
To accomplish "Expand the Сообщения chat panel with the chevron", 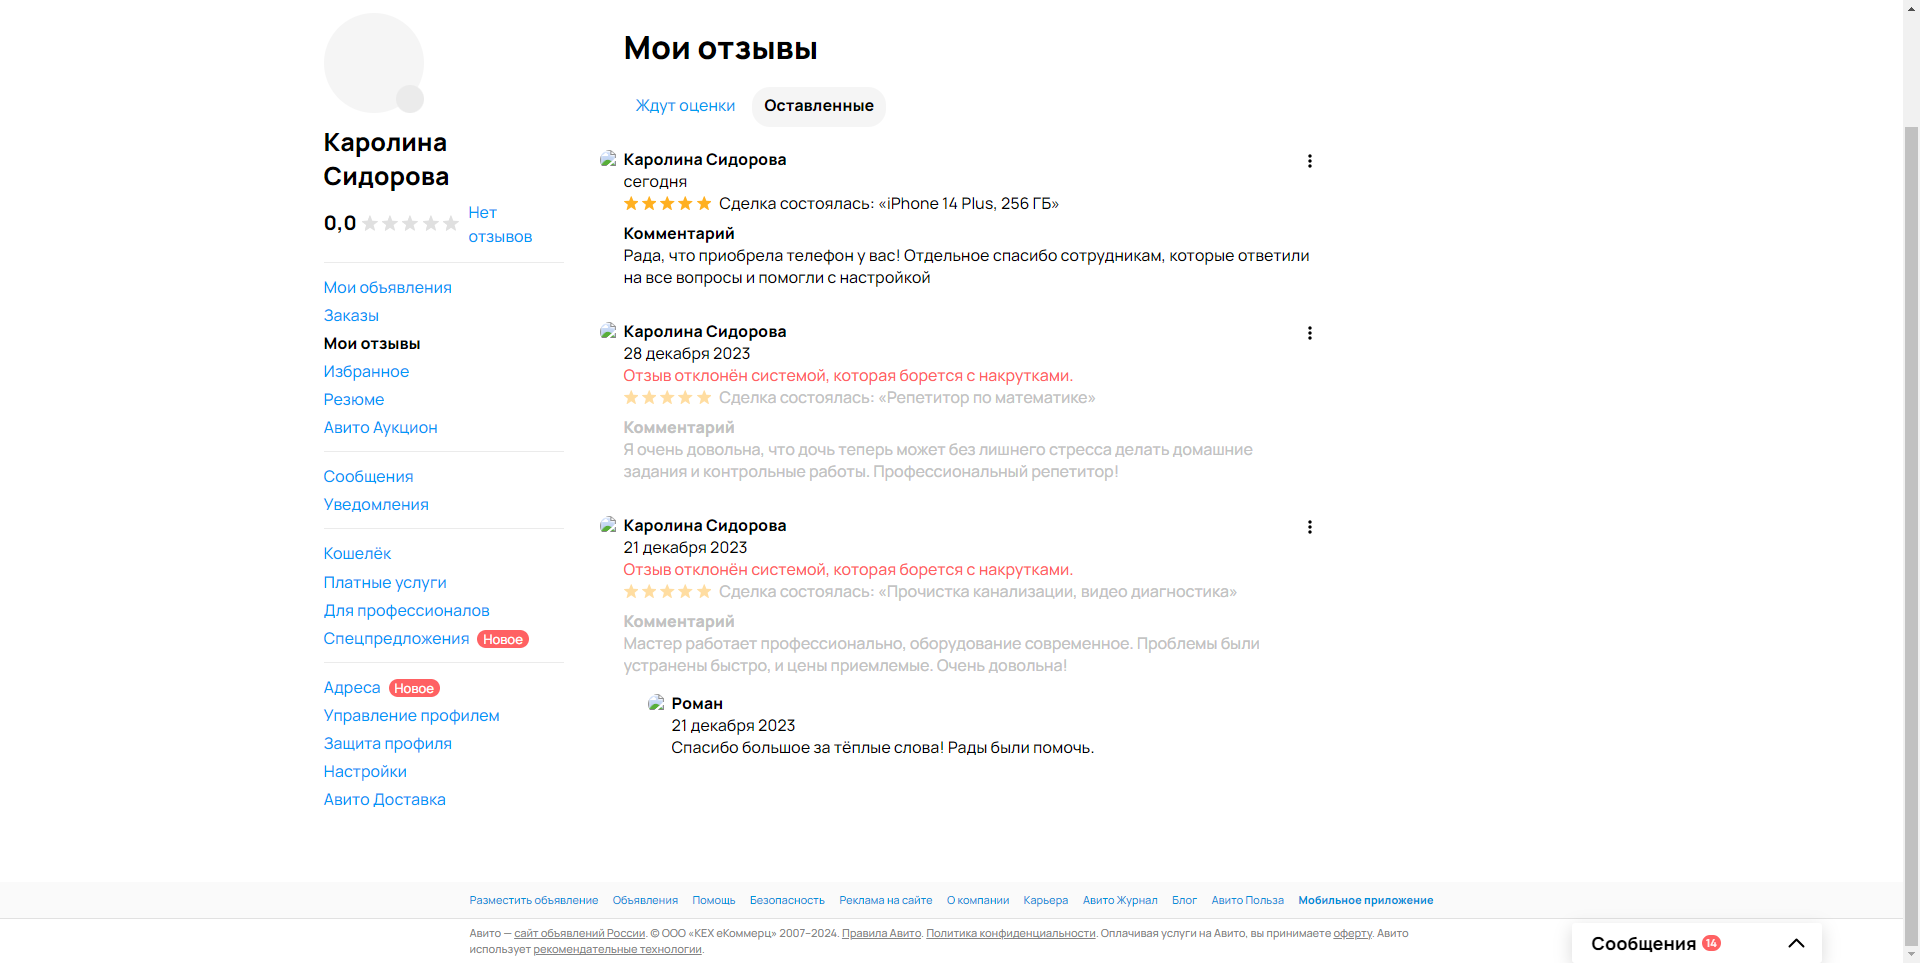I will pos(1796,943).
